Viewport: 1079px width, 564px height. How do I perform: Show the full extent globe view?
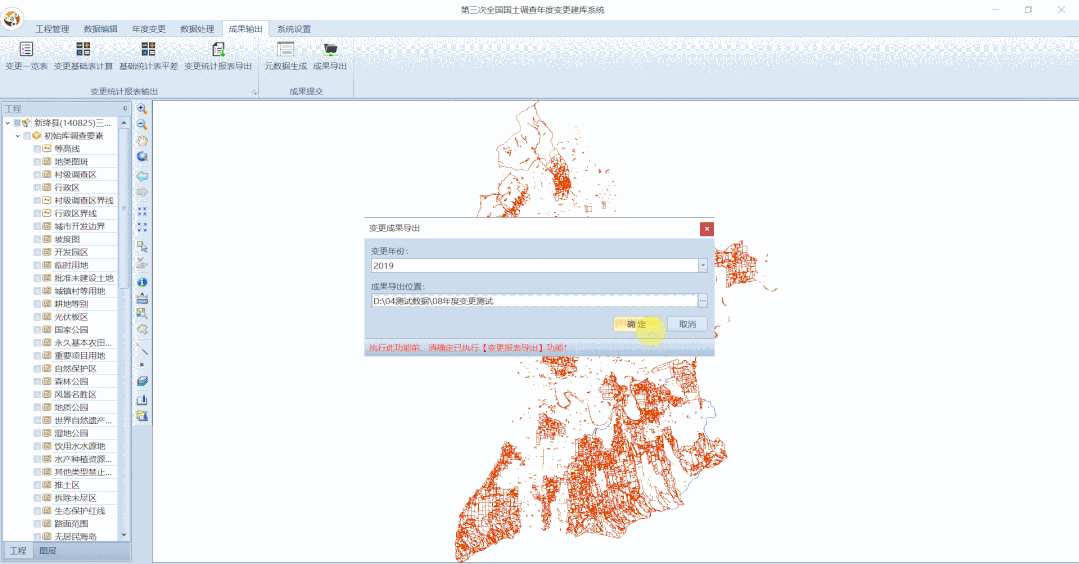click(142, 157)
